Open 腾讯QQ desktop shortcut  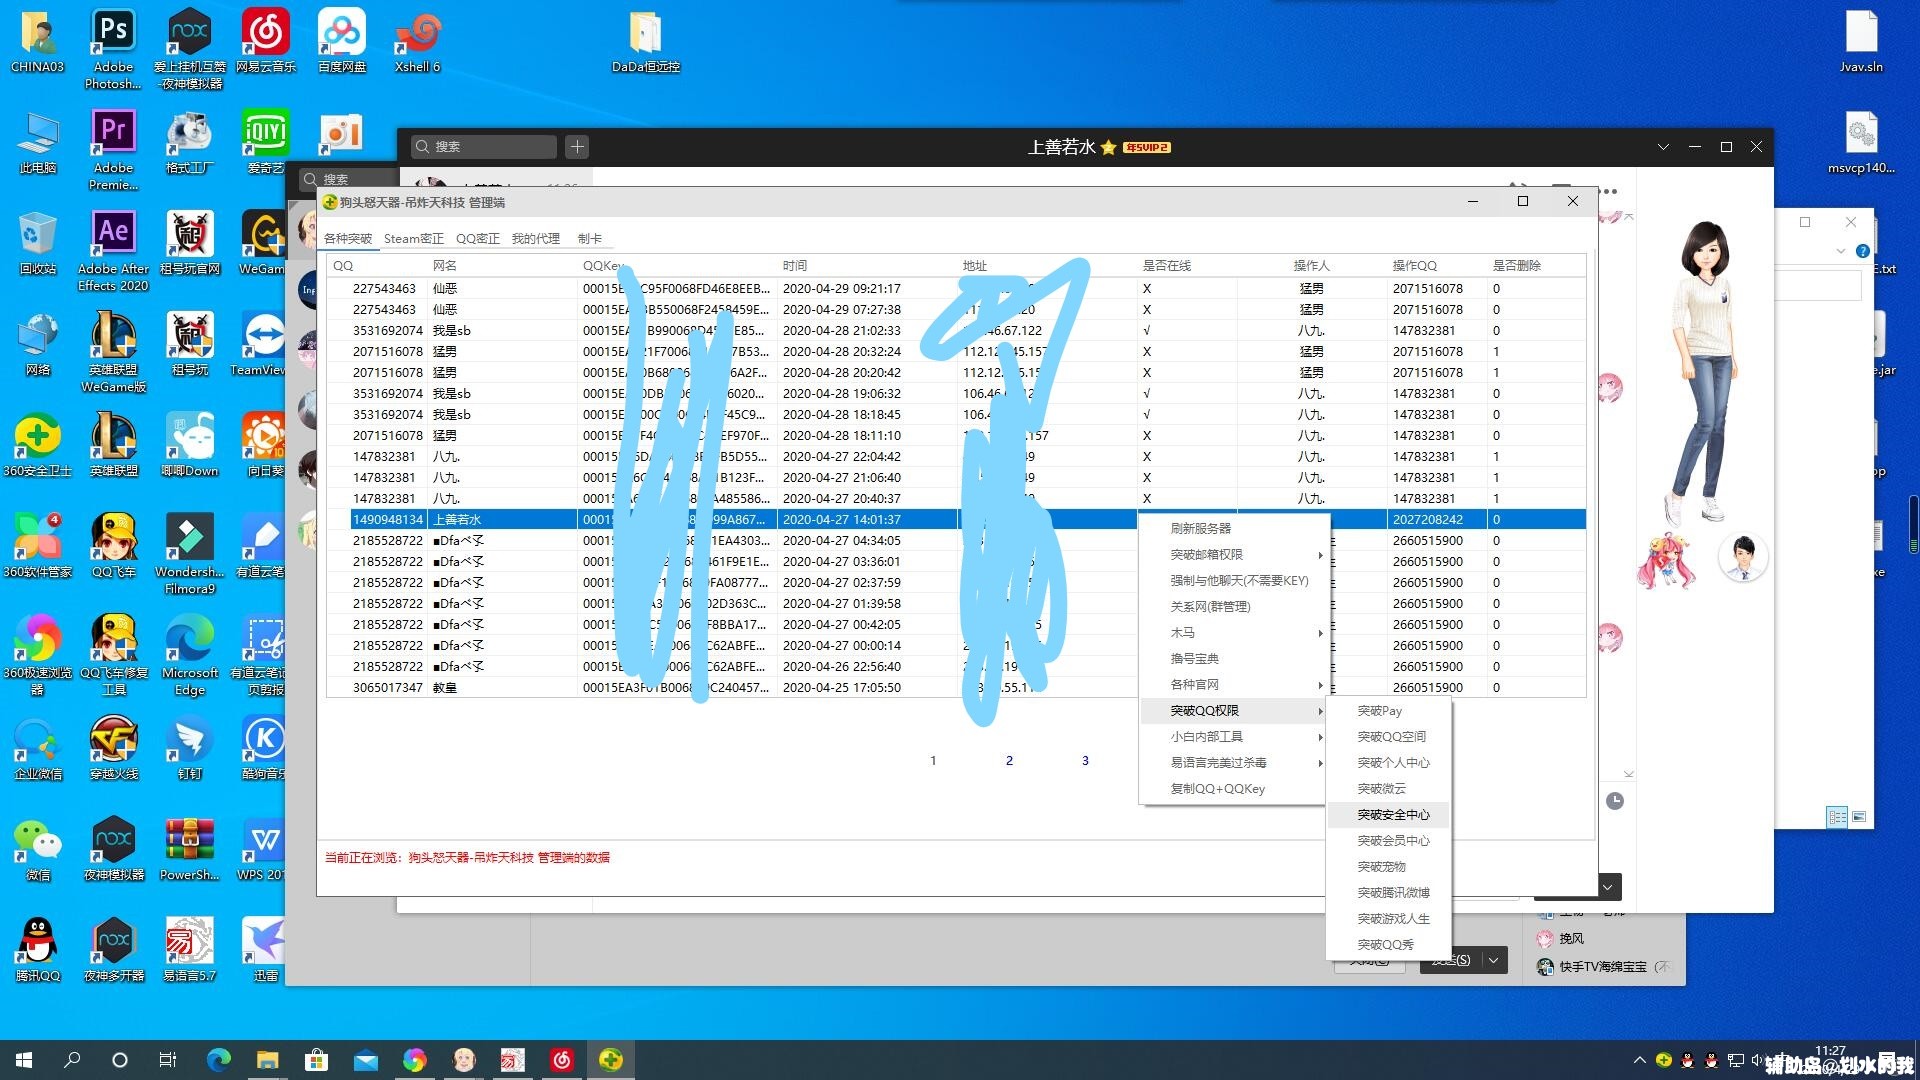click(37, 949)
